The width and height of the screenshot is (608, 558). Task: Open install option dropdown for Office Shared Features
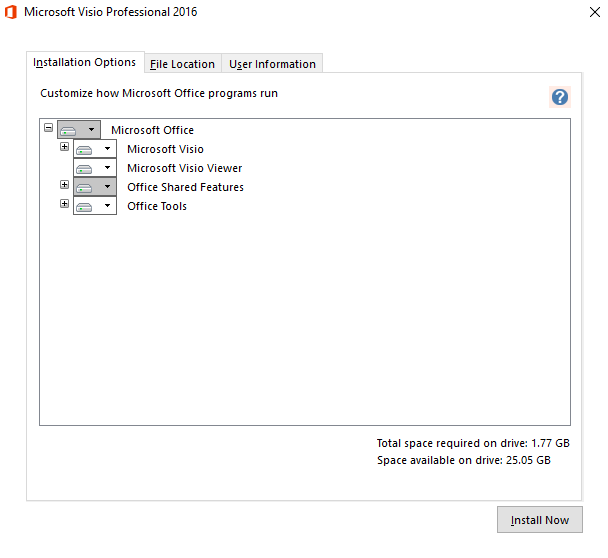(95, 187)
